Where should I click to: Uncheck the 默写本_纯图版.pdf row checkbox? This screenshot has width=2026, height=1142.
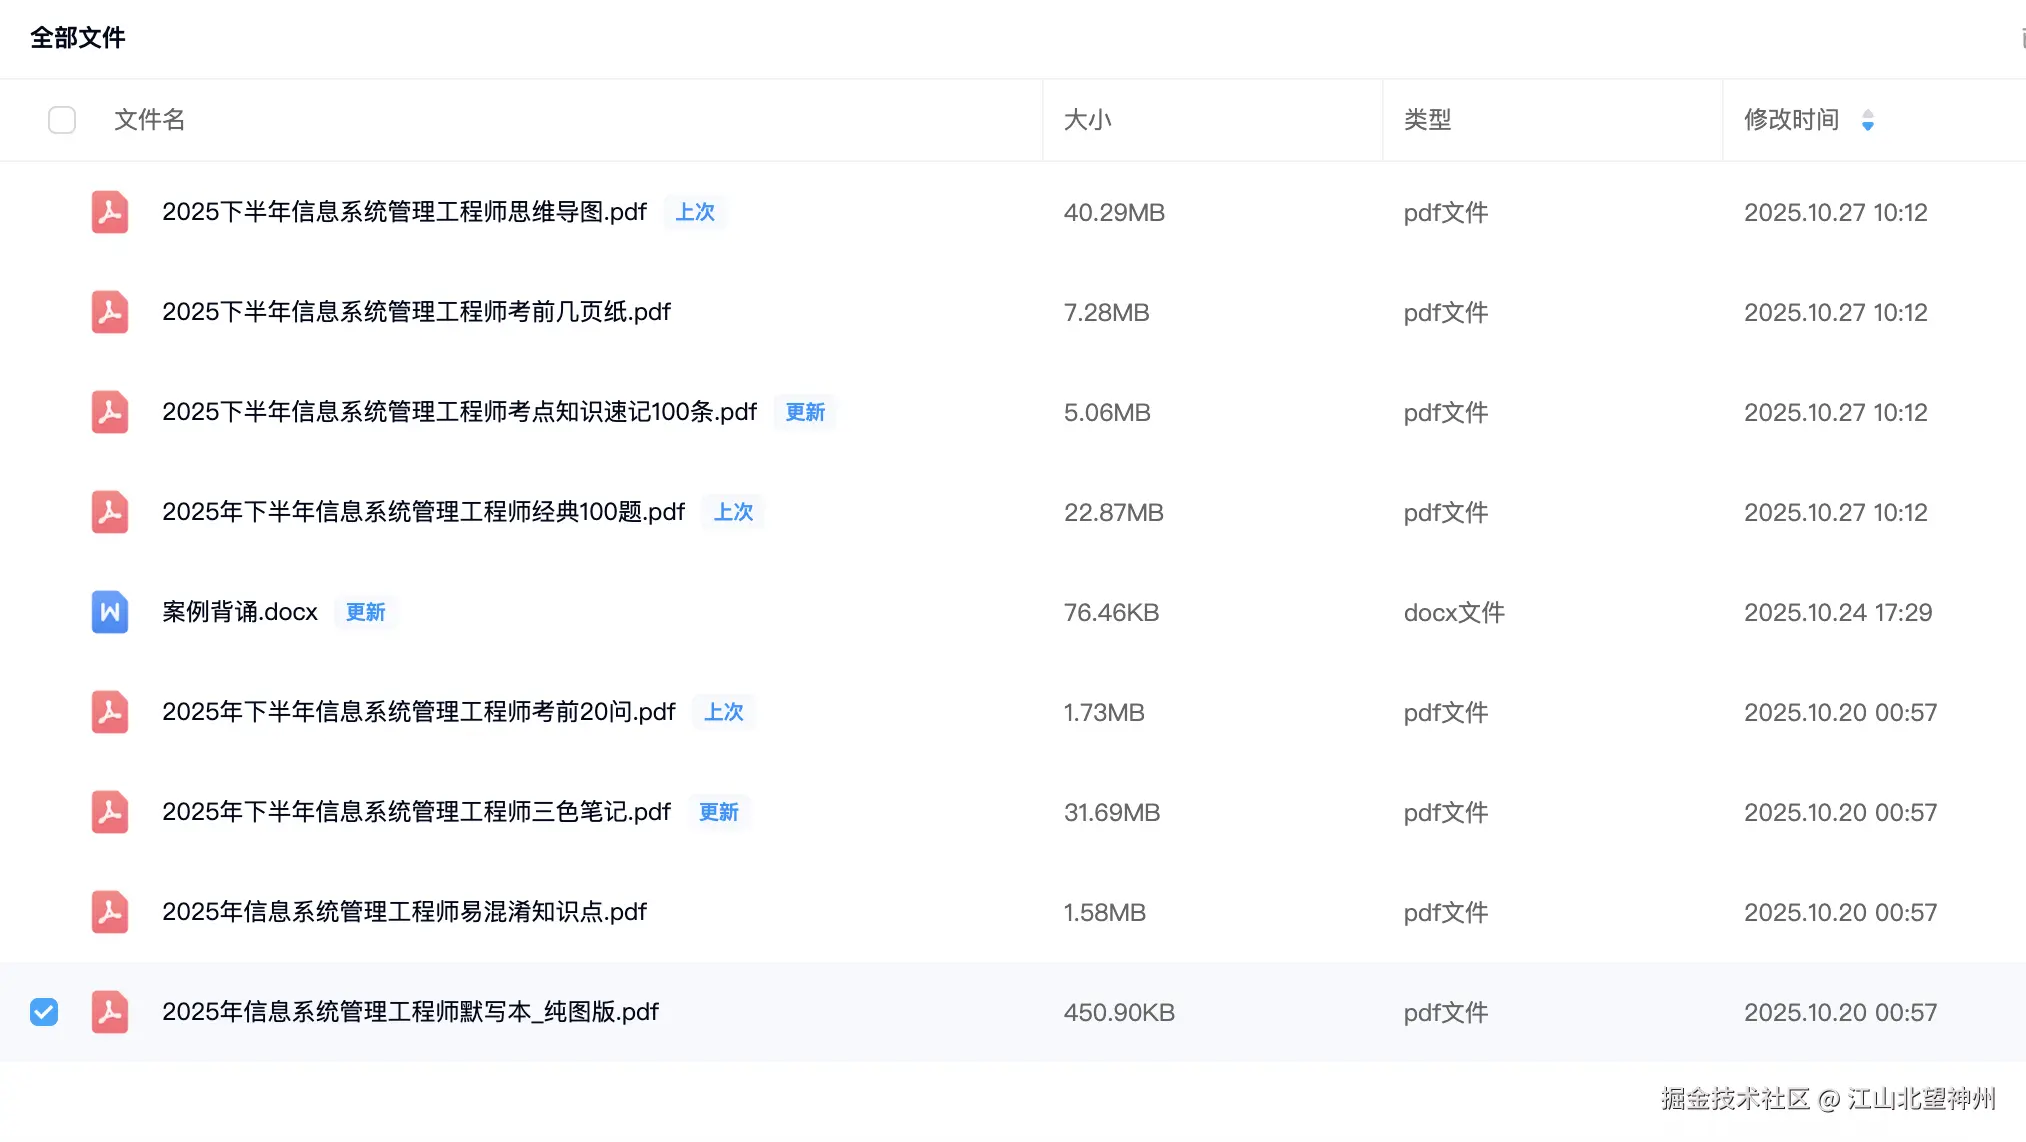point(44,1012)
